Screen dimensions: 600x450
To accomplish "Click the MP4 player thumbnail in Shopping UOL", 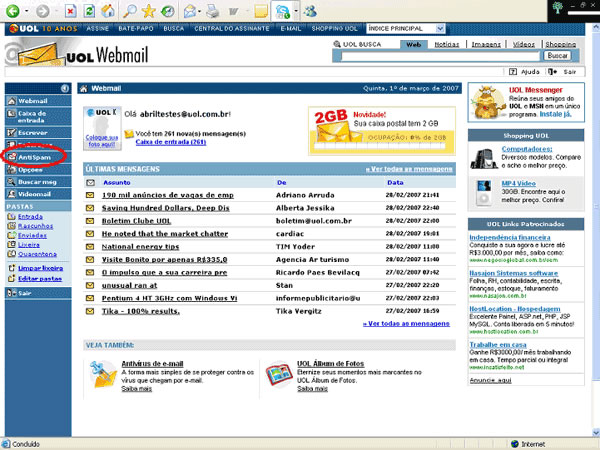I will coord(484,190).
